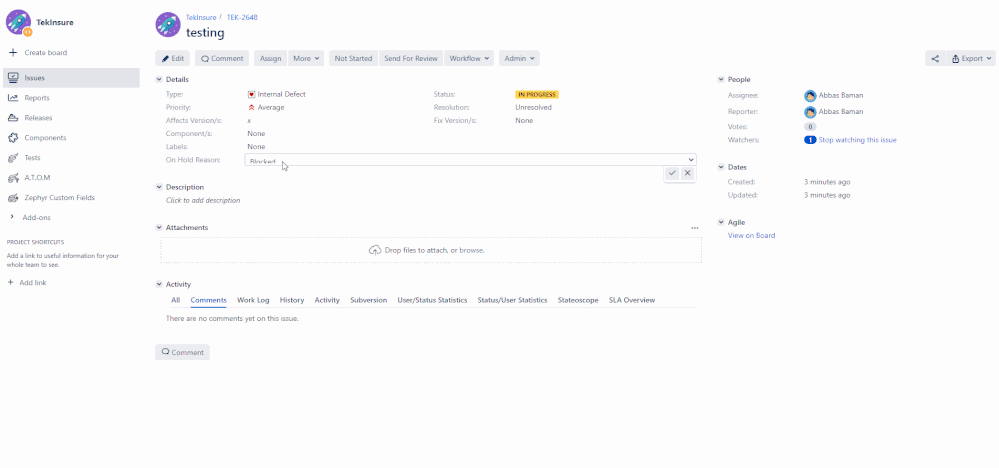Click the share icon button
This screenshot has height=468, width=999.
tap(935, 59)
